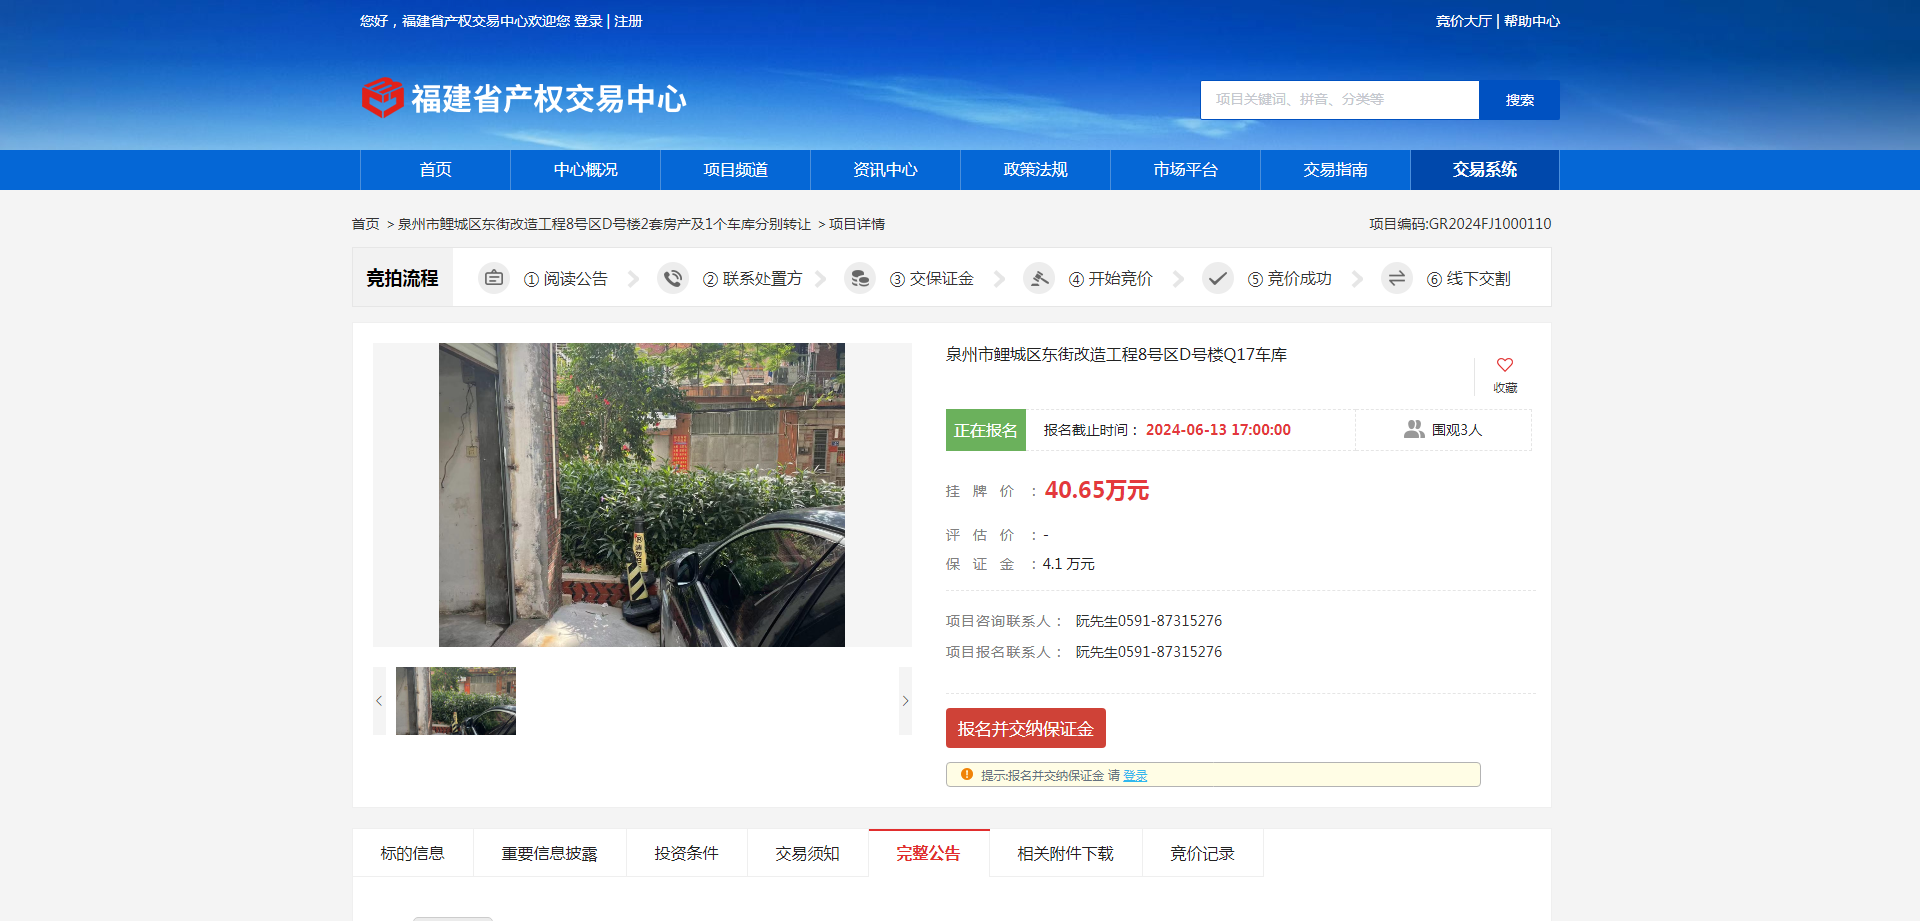Switch to the 交易须知 tab
Viewport: 1920px width, 921px height.
tap(808, 853)
